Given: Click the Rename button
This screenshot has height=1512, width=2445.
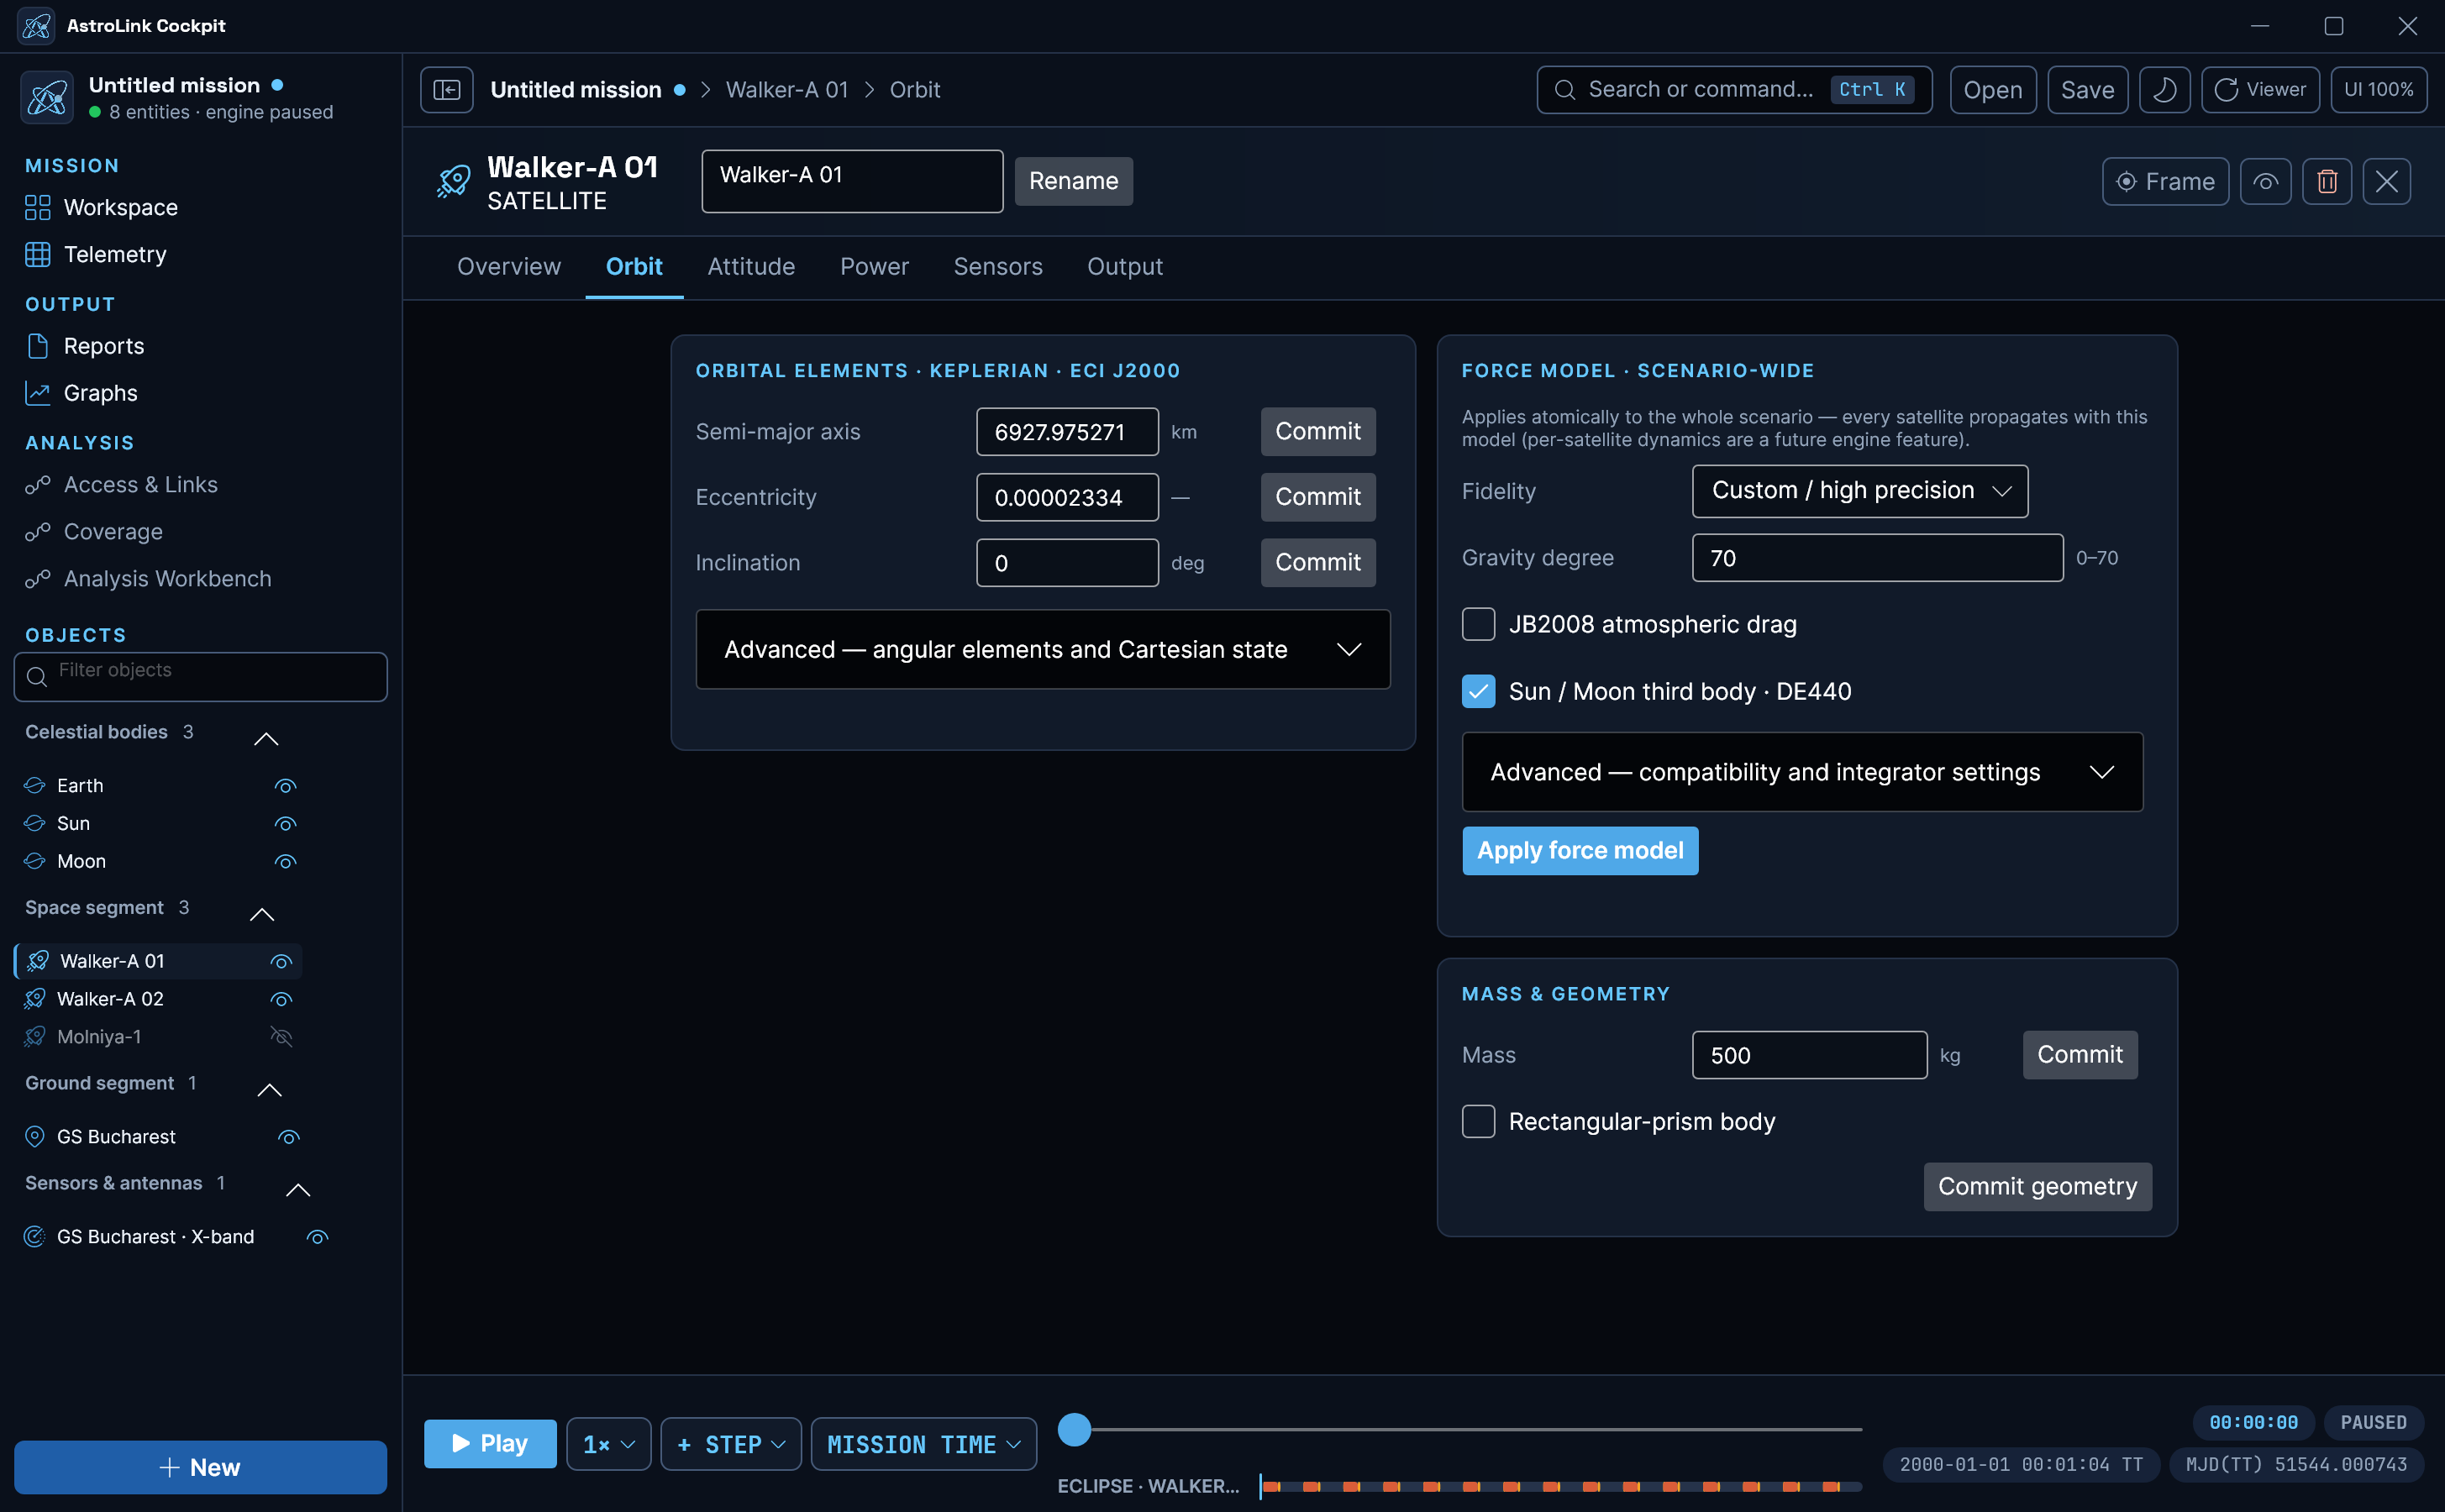Looking at the screenshot, I should pyautogui.click(x=1073, y=181).
